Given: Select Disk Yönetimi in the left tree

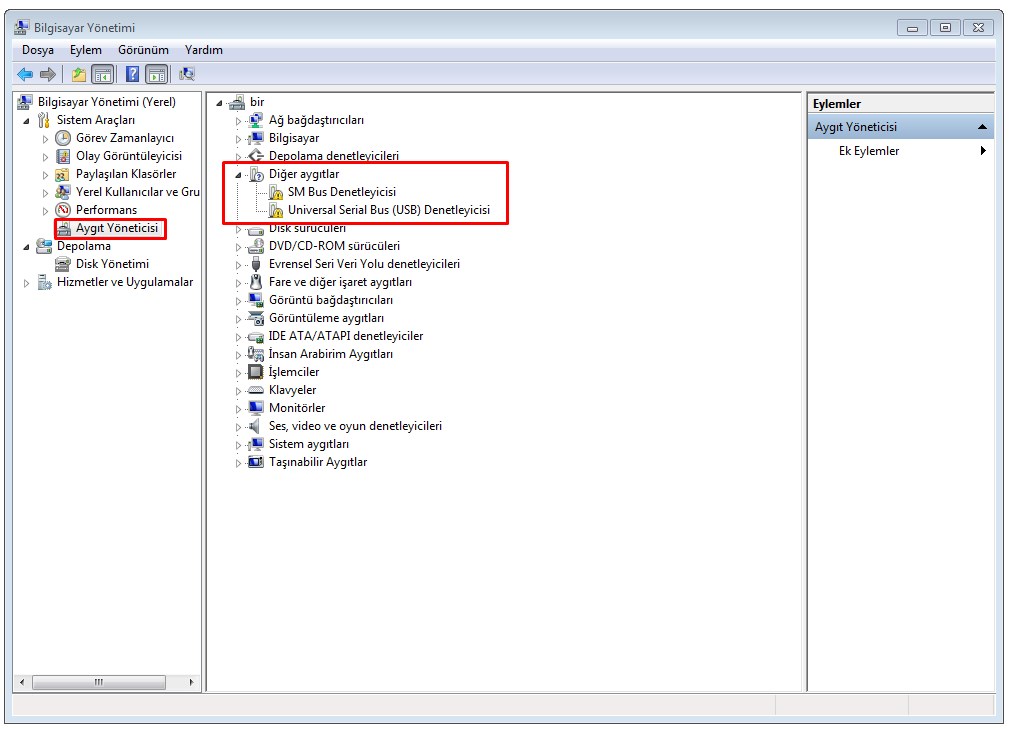Looking at the screenshot, I should (x=112, y=264).
